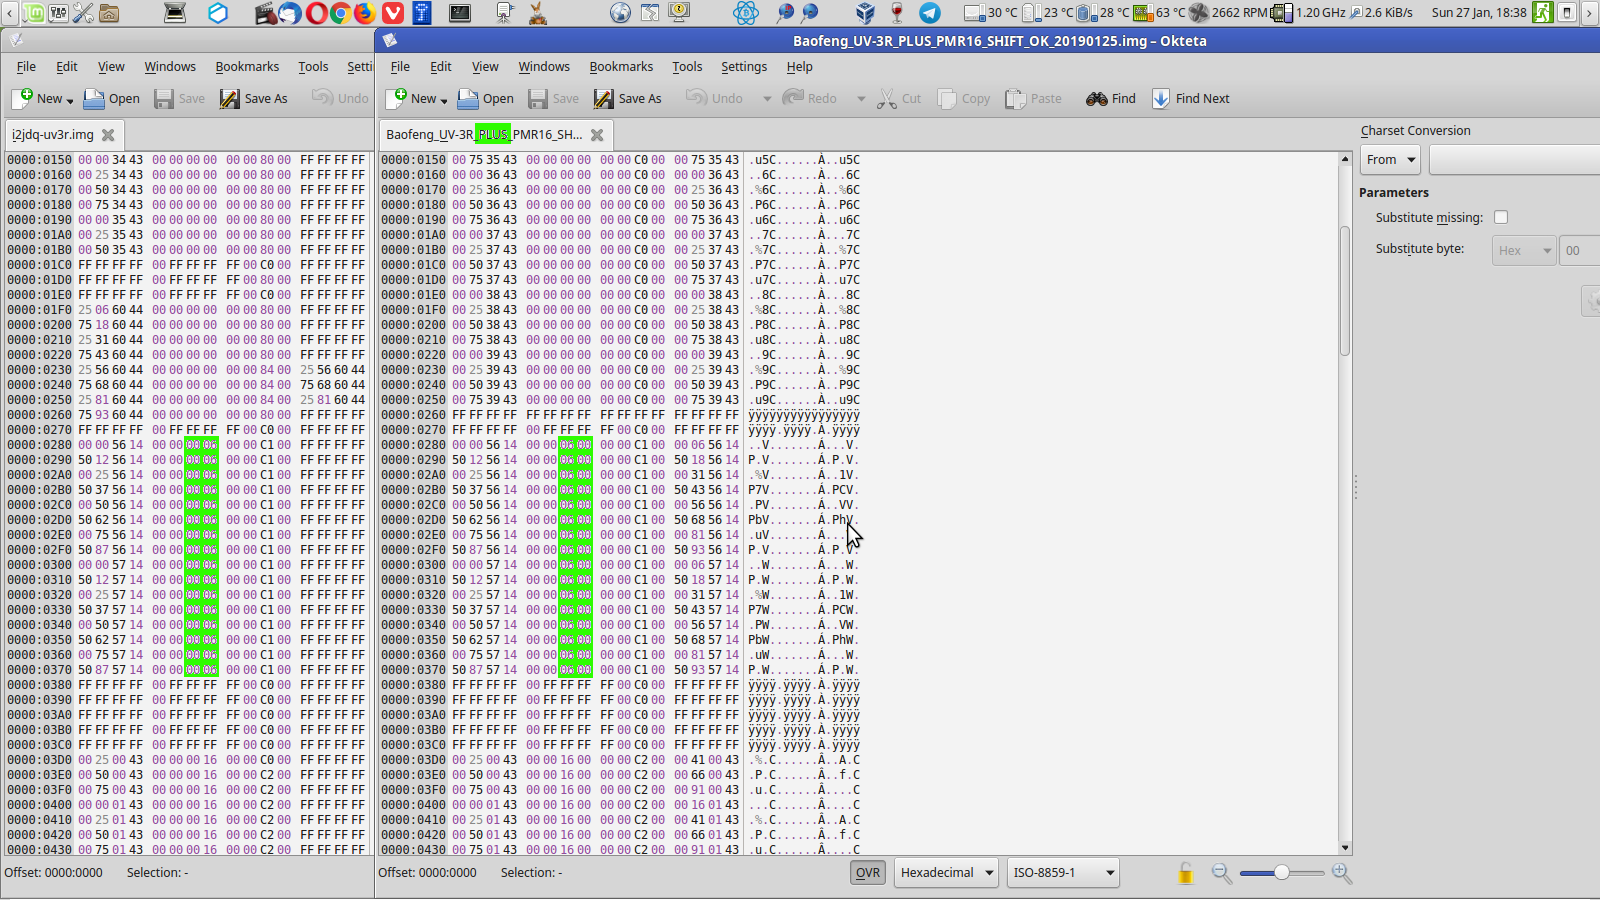Launch Opera from the top panel
The width and height of the screenshot is (1600, 900).
tap(315, 13)
